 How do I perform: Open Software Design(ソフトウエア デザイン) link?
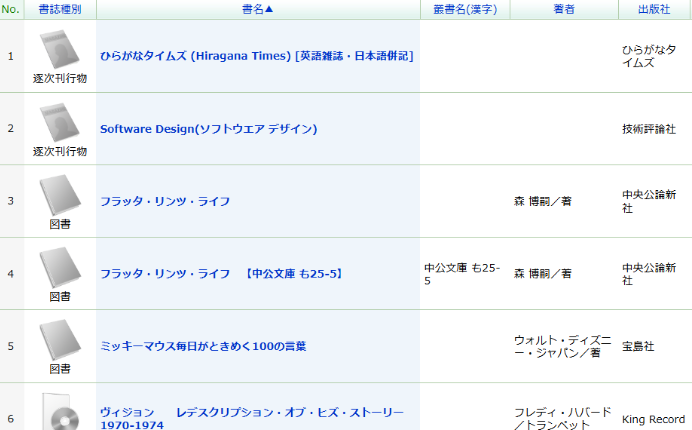pyautogui.click(x=208, y=129)
